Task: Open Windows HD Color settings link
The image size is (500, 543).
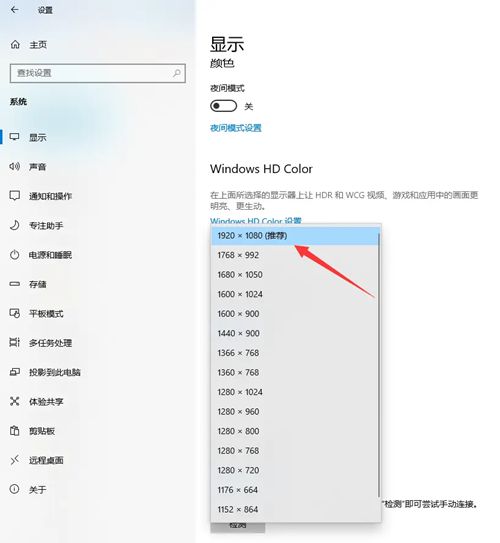Action: [x=256, y=220]
